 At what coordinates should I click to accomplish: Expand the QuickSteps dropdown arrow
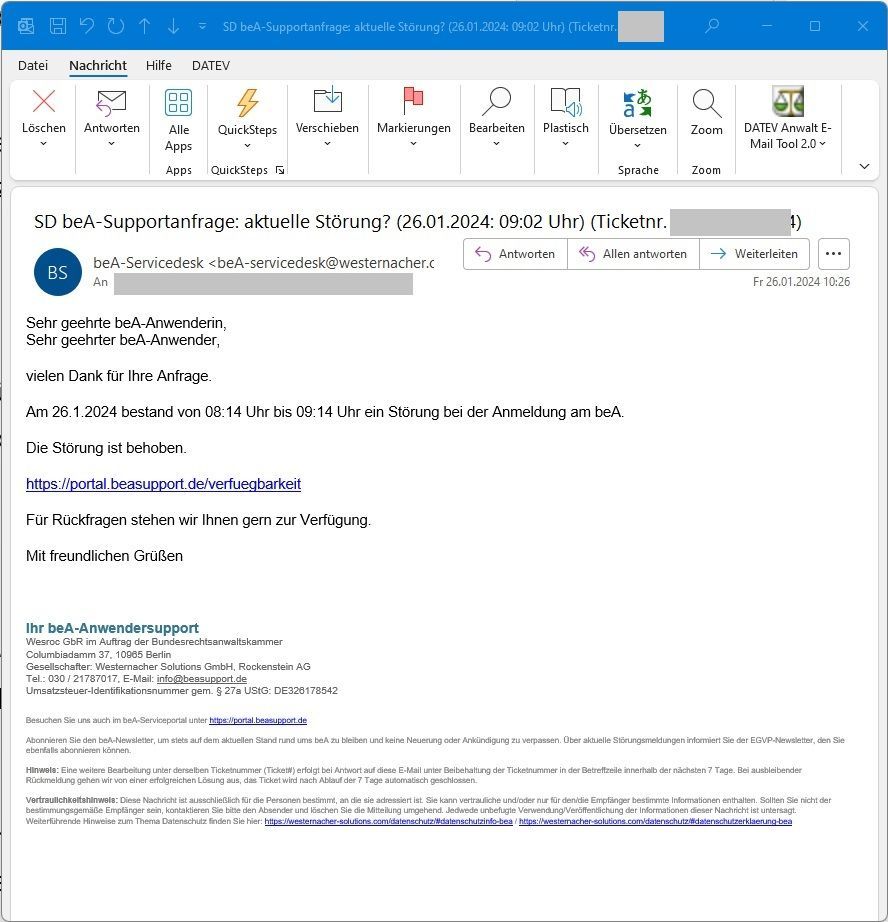coord(248,145)
